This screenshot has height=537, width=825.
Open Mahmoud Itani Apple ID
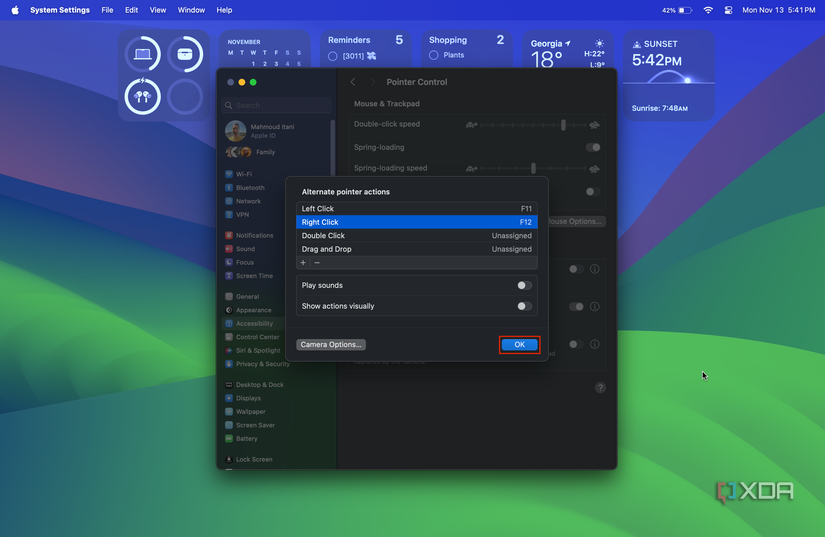[x=260, y=131]
